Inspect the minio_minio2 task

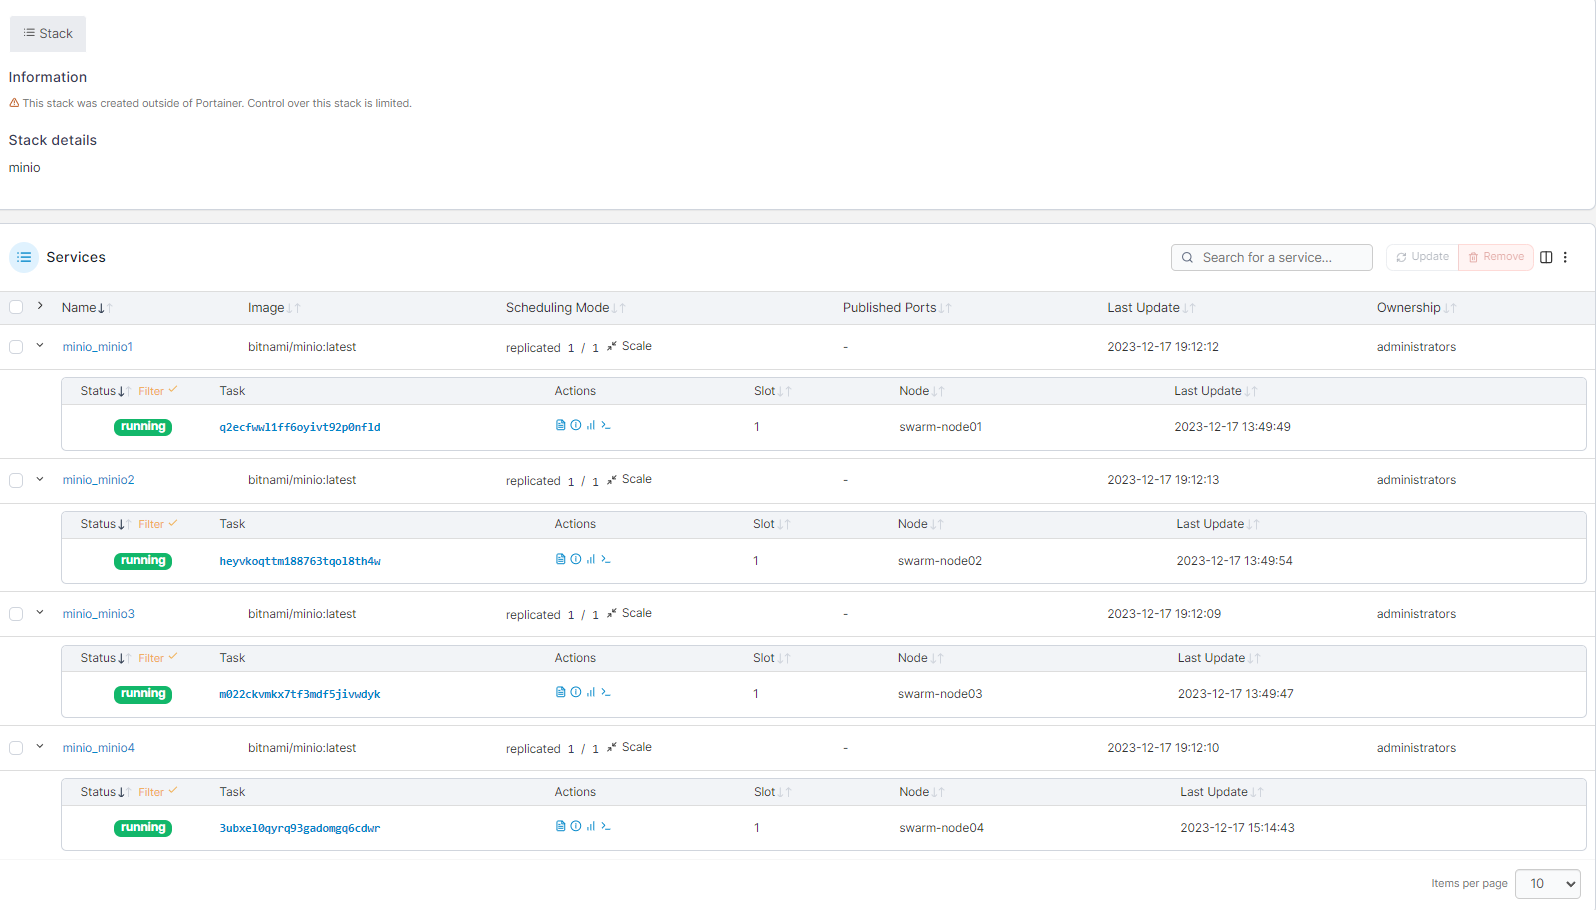pyautogui.click(x=575, y=559)
